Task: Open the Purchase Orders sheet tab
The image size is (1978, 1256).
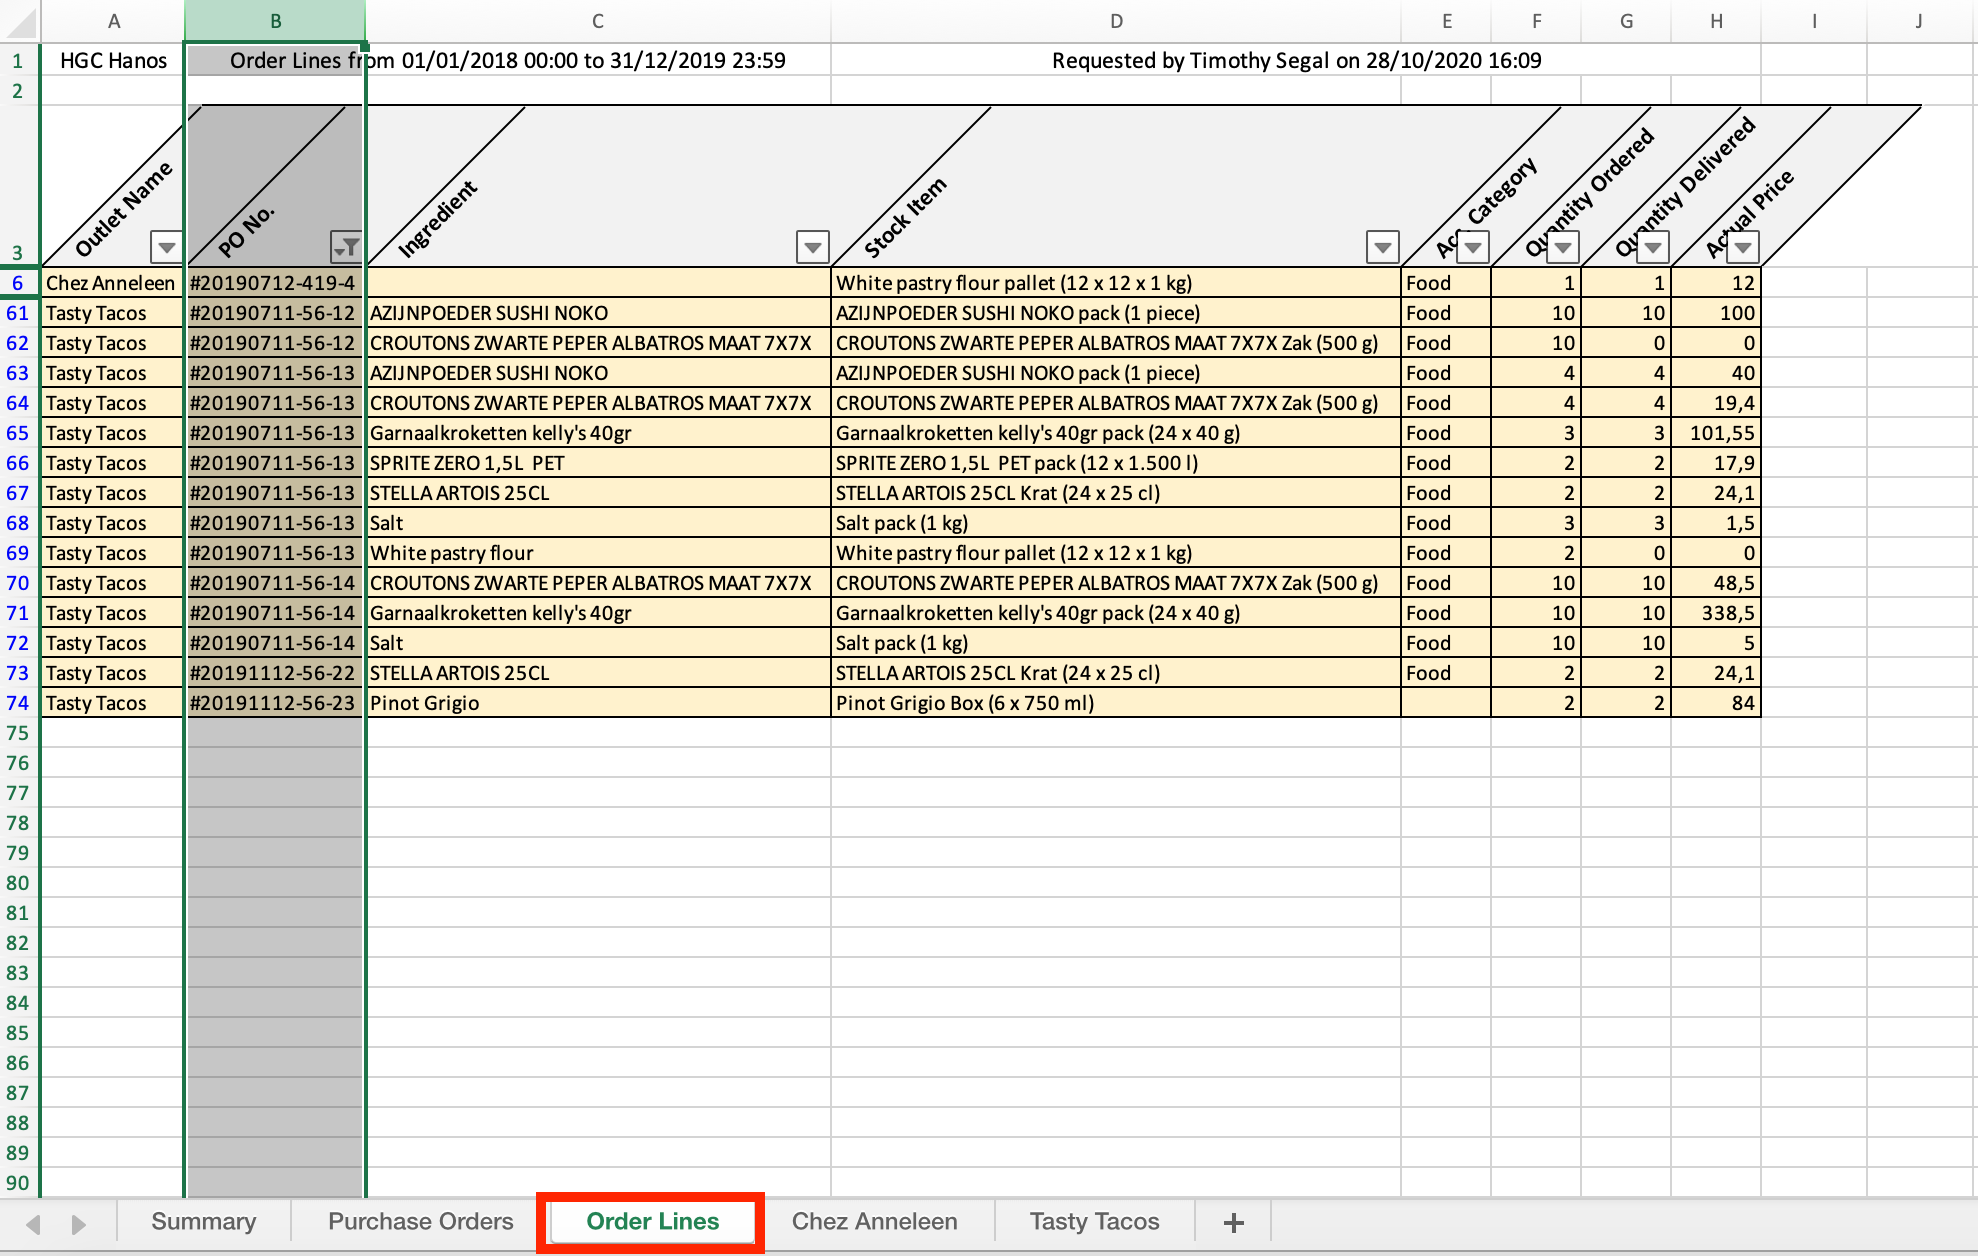Action: 419,1221
